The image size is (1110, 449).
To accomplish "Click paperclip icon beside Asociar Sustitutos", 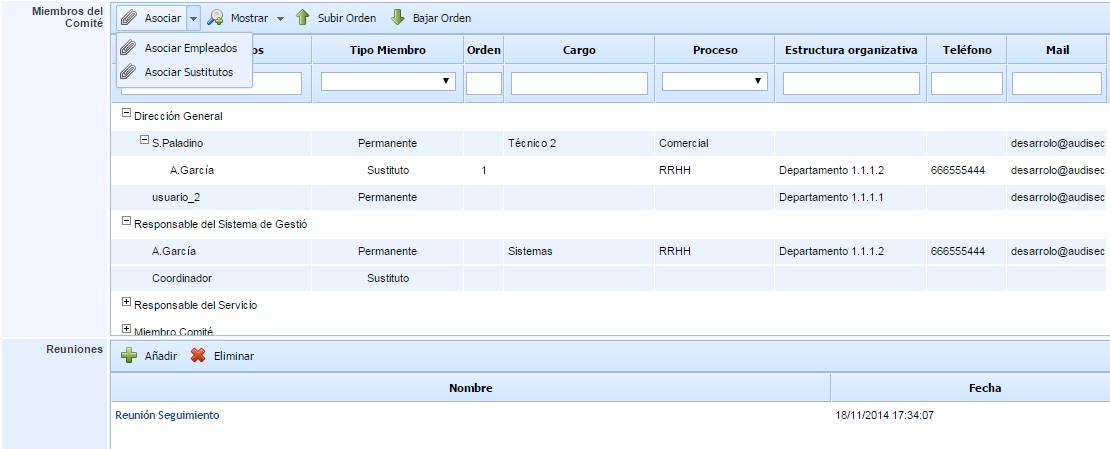I will (128, 72).
